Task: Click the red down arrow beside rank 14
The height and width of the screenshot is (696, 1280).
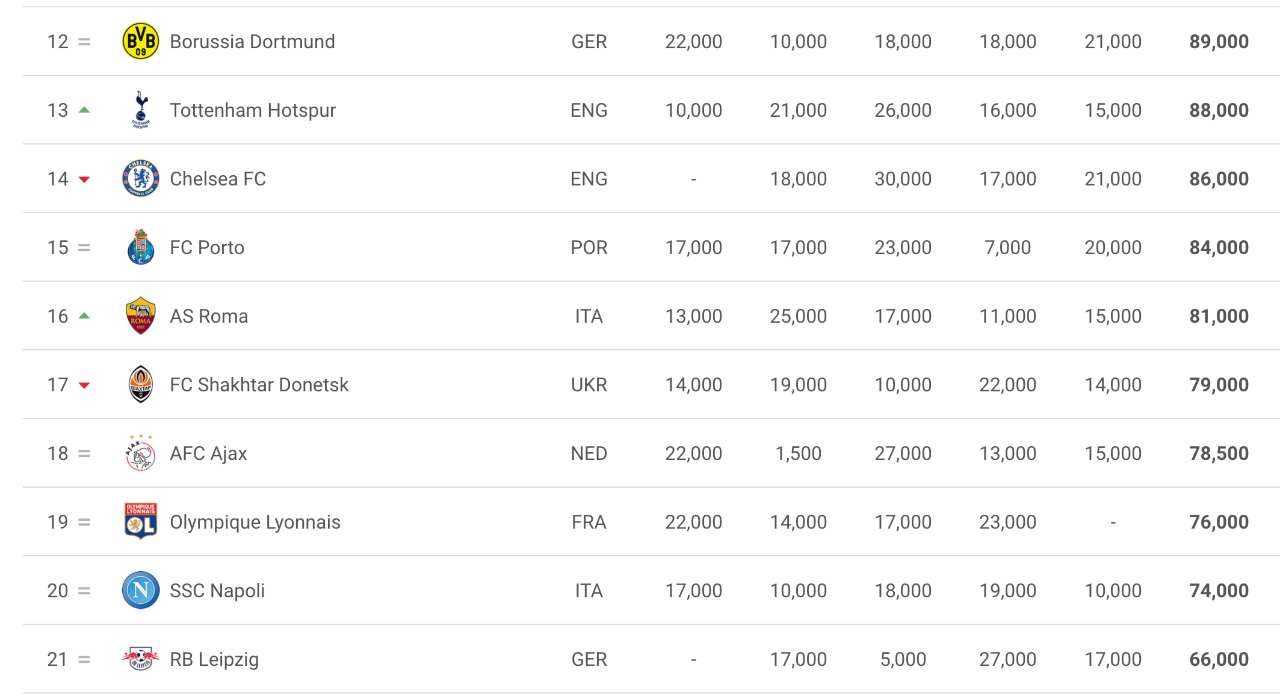Action: click(x=84, y=180)
